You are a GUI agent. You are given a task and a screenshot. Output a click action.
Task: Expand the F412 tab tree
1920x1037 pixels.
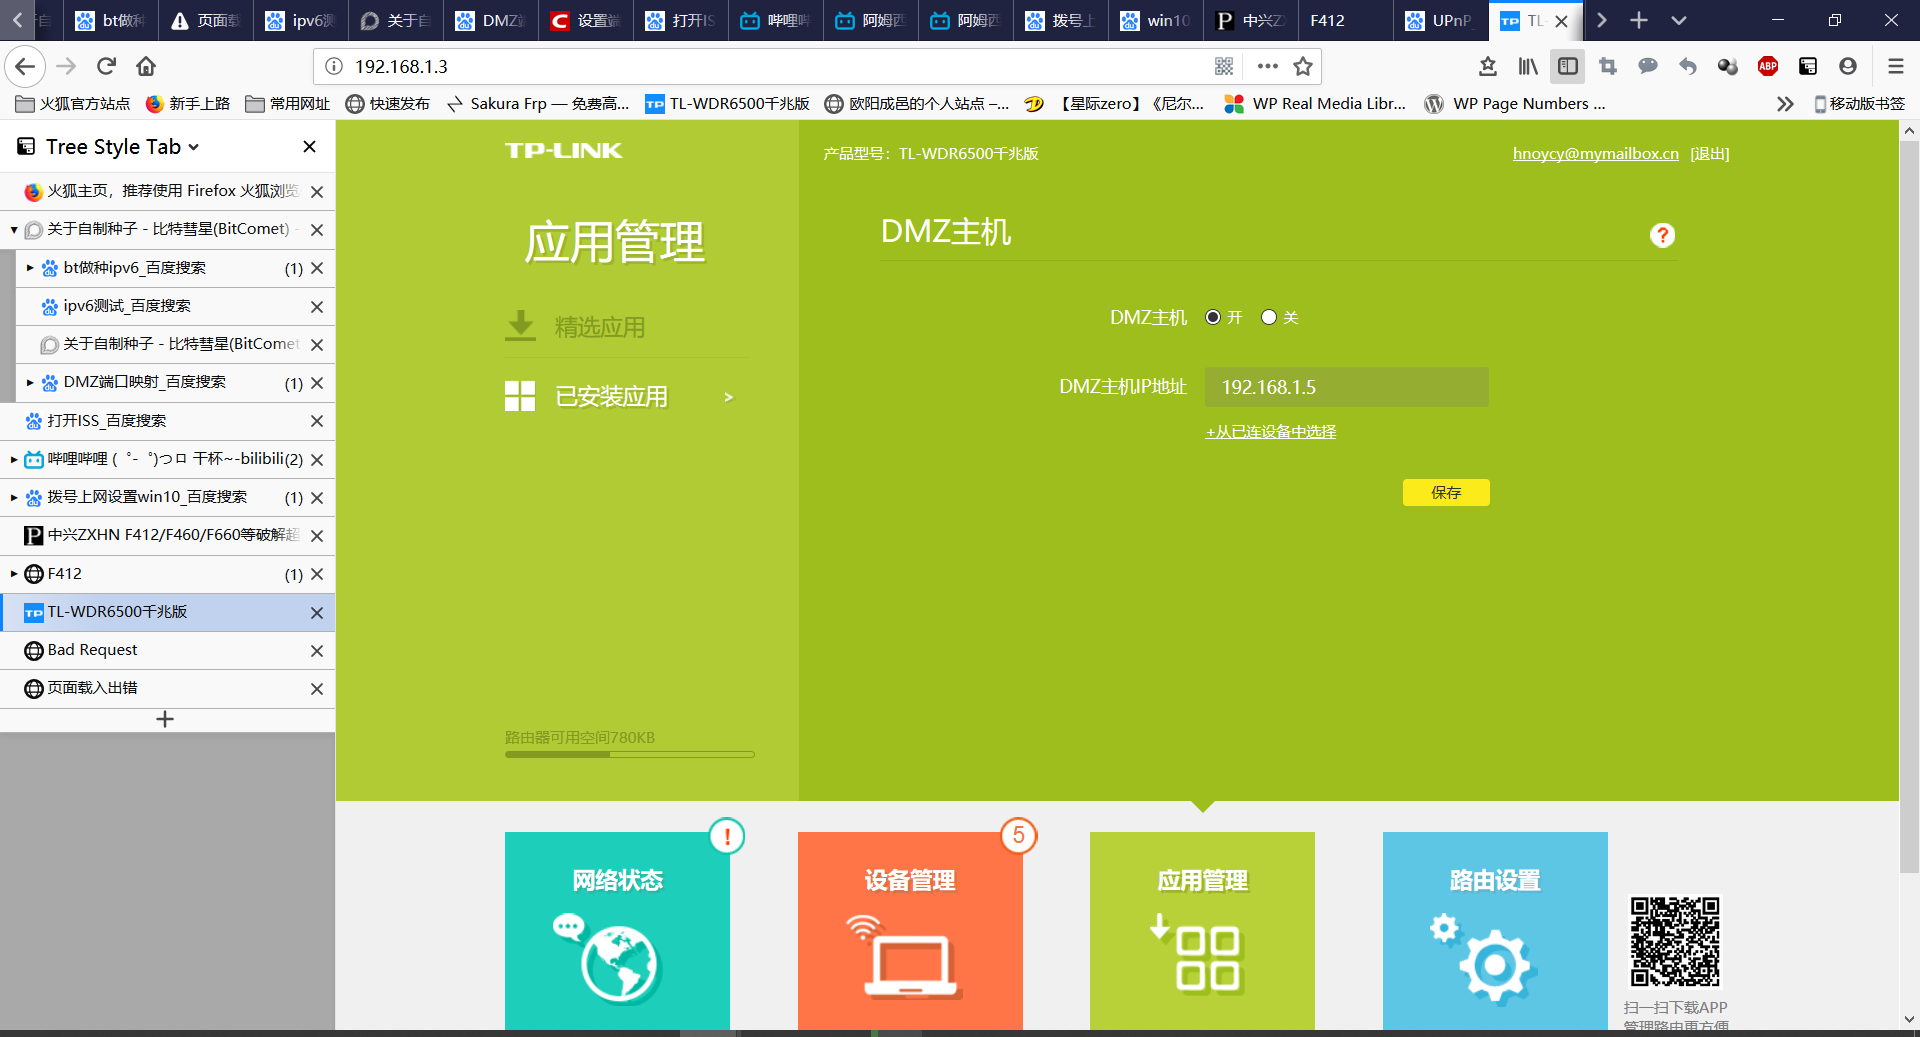14,574
